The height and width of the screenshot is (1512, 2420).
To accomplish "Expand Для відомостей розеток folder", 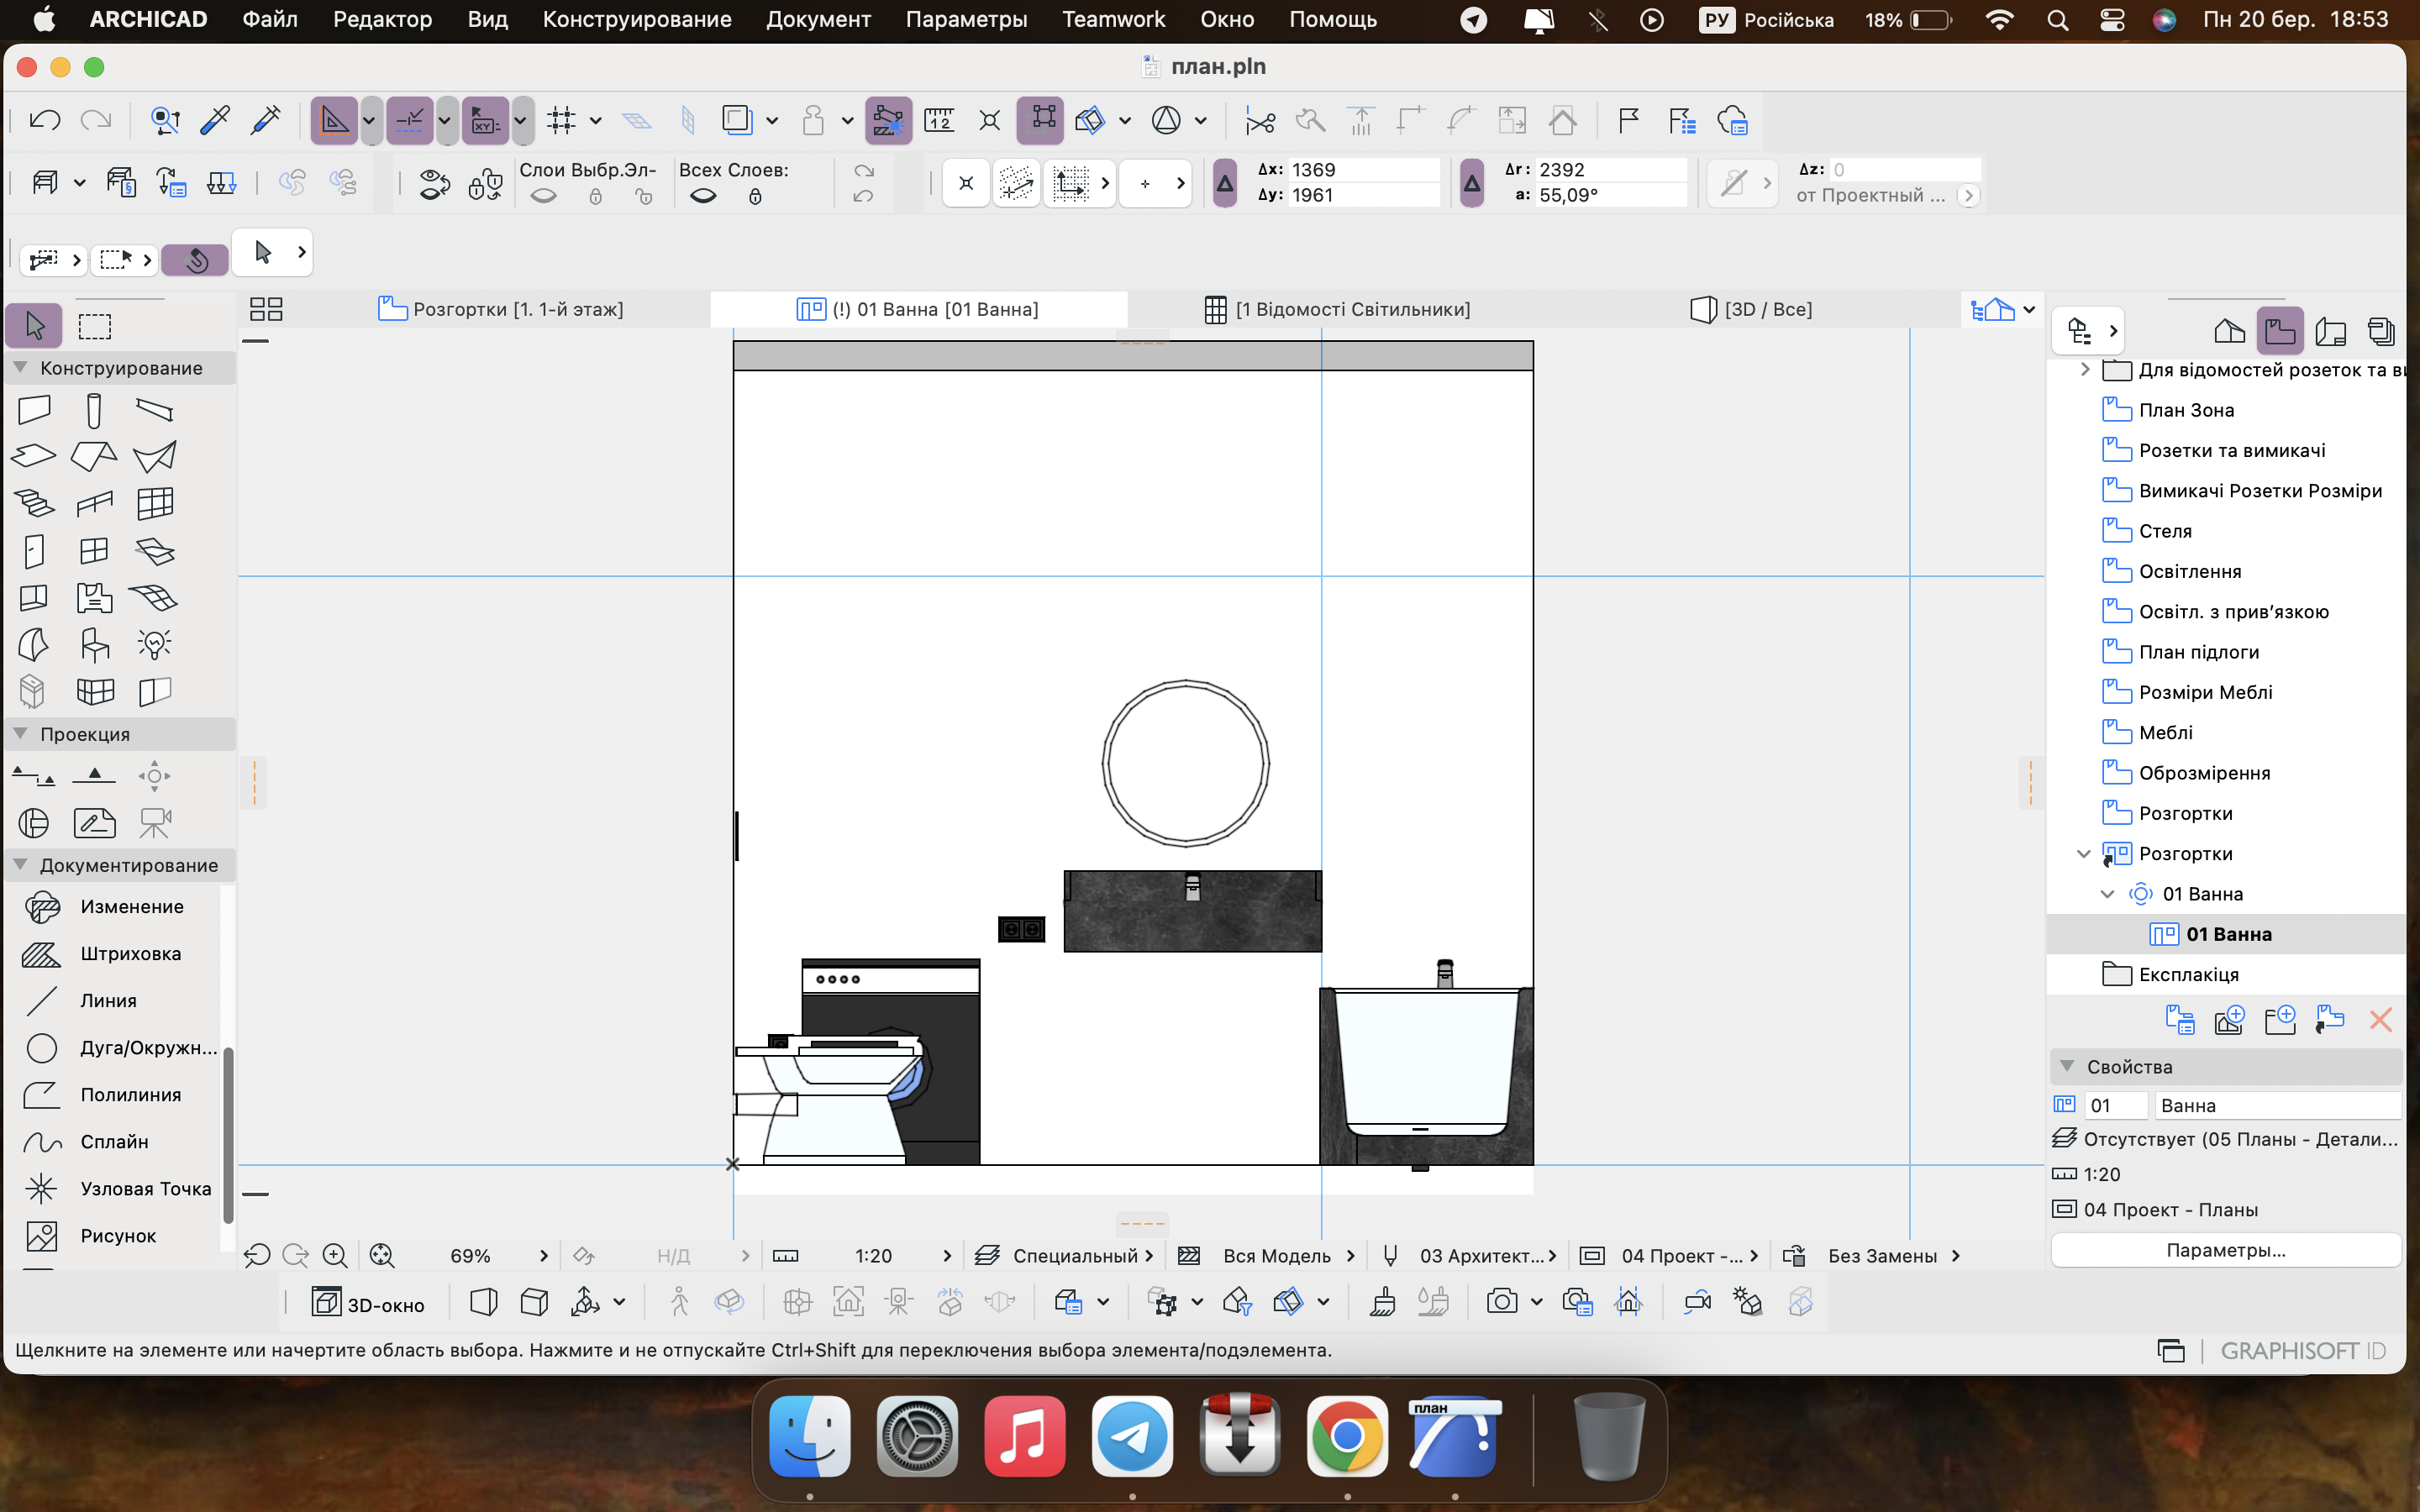I will pos(2084,370).
